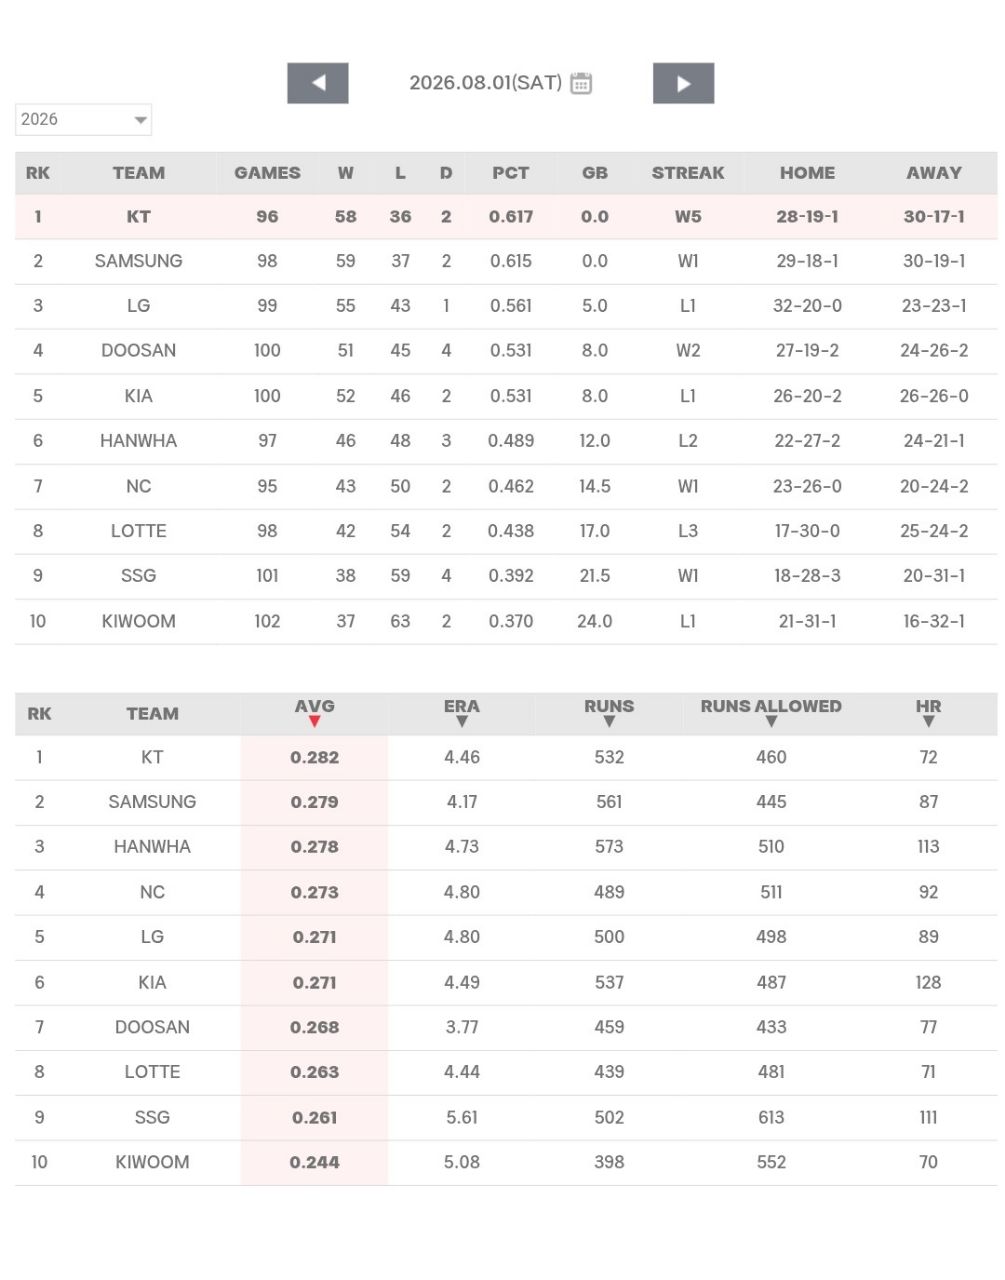Go to the previous date with left arrow
Screen dimensions: 1005x1280
(317, 83)
